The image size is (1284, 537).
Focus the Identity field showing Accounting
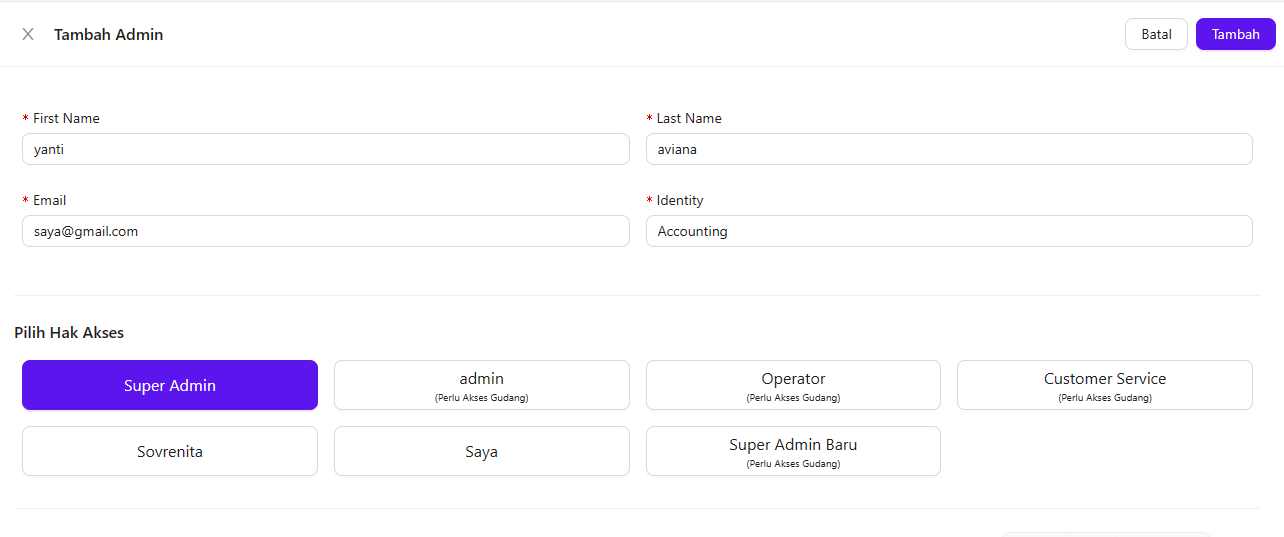click(949, 231)
